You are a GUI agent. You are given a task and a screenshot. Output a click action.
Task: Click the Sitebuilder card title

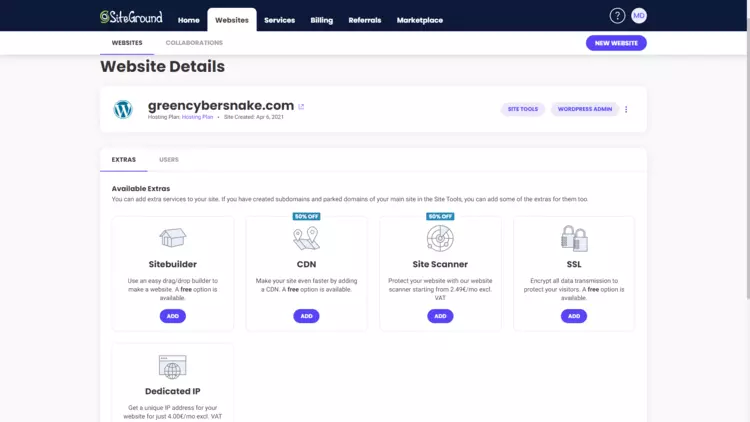click(173, 264)
